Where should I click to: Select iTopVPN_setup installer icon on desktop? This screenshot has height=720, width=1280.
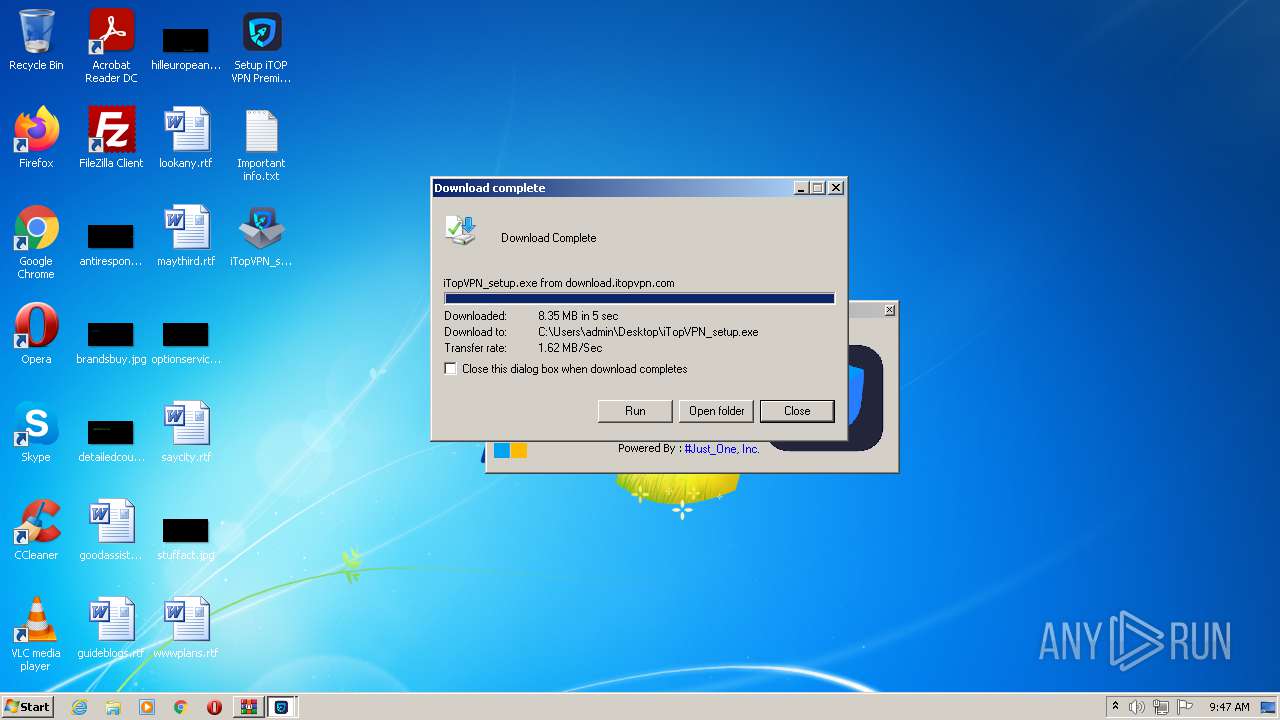pos(261,237)
